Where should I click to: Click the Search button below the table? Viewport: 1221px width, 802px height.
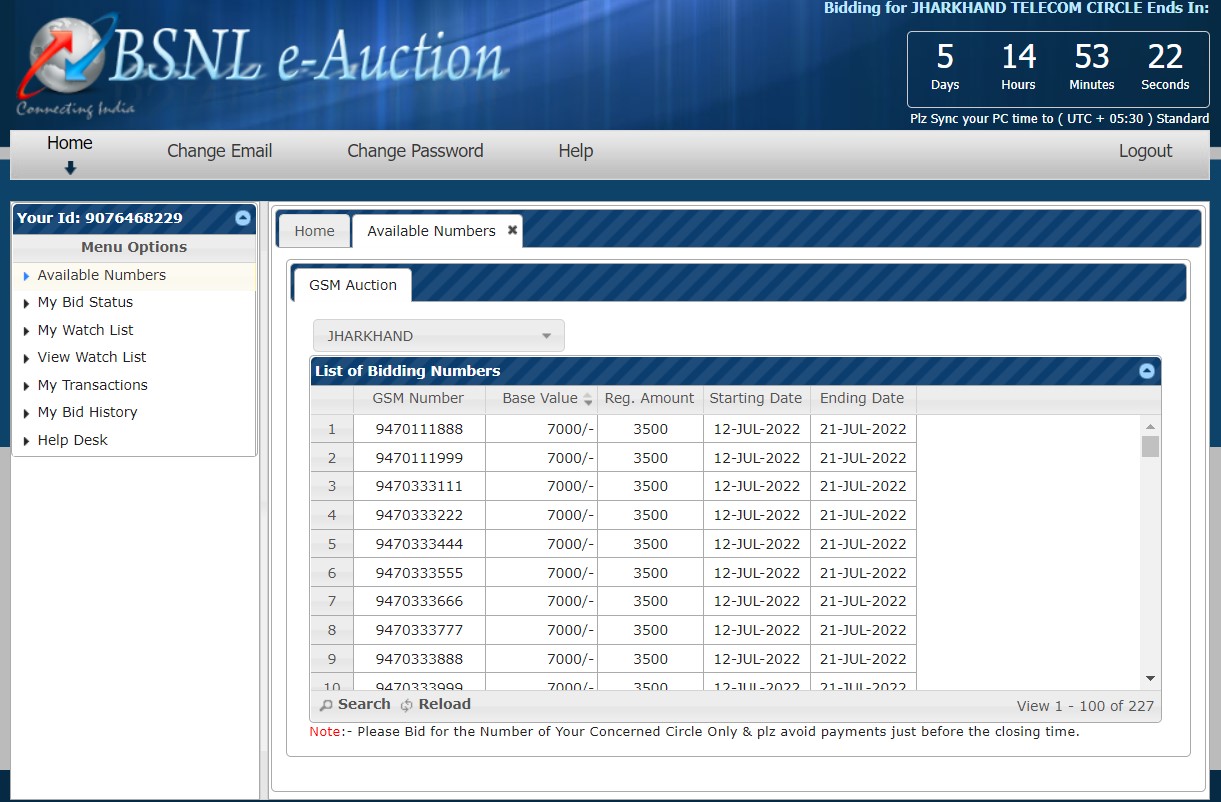pos(355,705)
